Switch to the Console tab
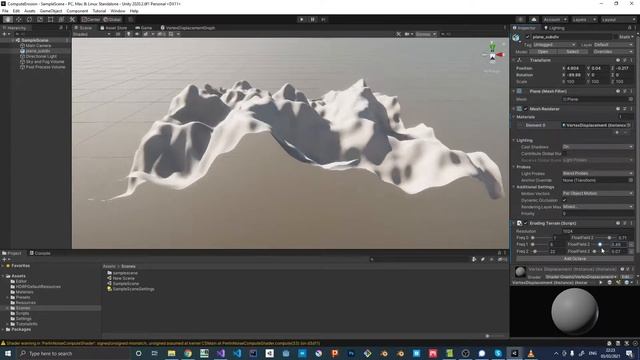640x360 pixels. 40,253
